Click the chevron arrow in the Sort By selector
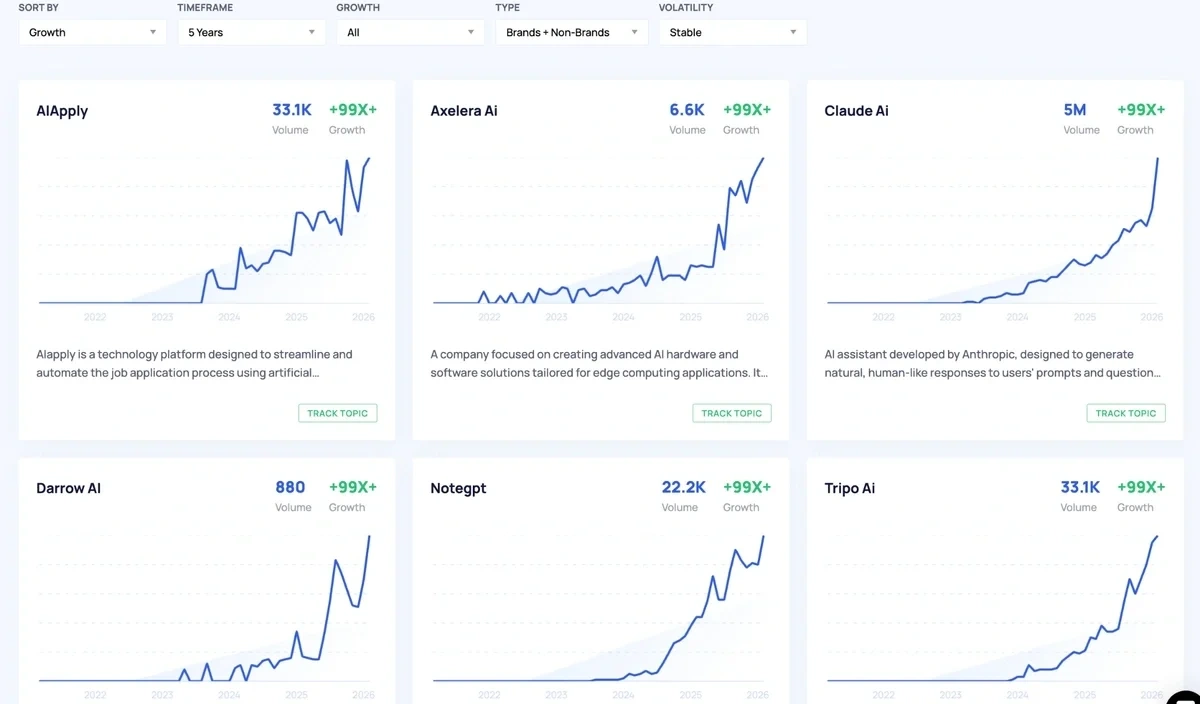1200x704 pixels. coord(154,32)
